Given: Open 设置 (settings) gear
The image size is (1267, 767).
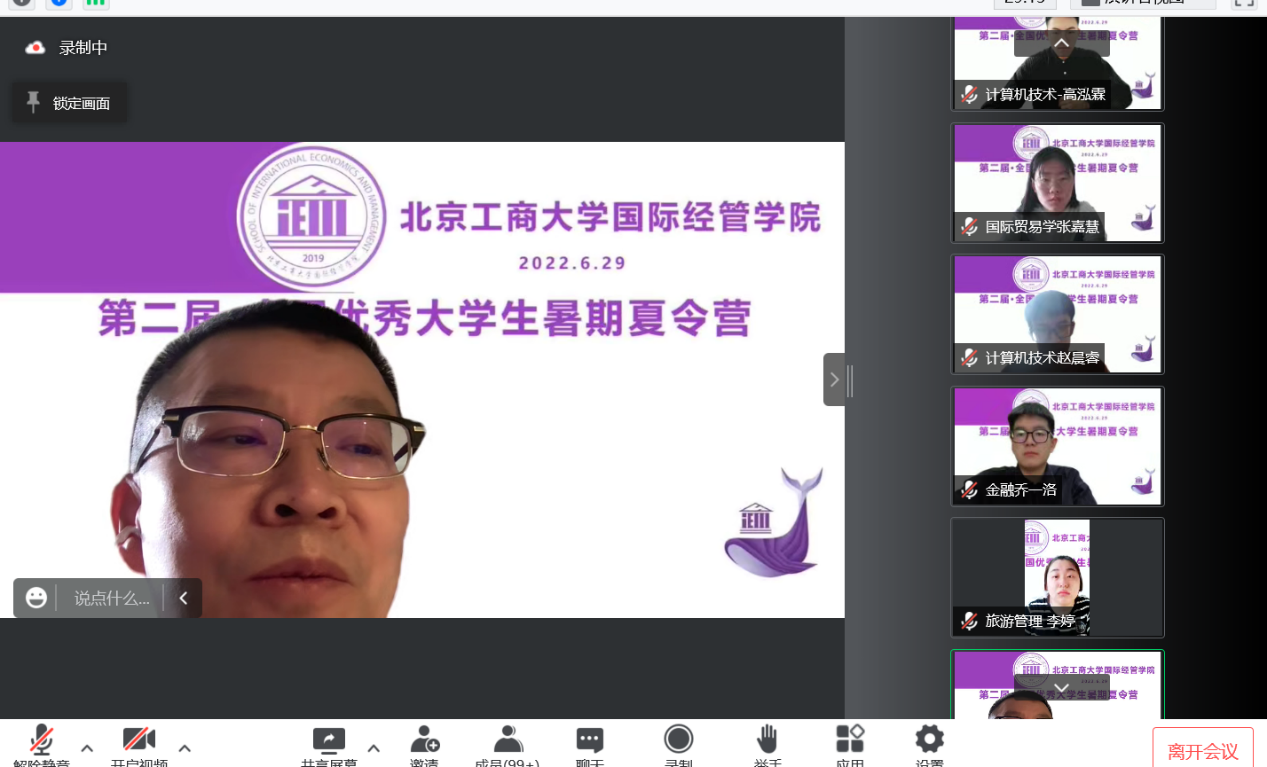Looking at the screenshot, I should coord(929,741).
